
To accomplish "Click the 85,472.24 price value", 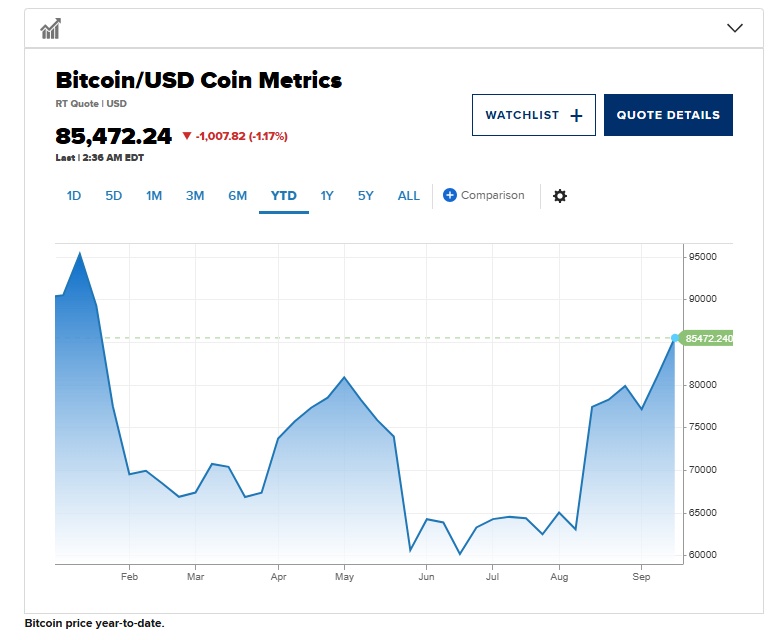I will (x=114, y=136).
